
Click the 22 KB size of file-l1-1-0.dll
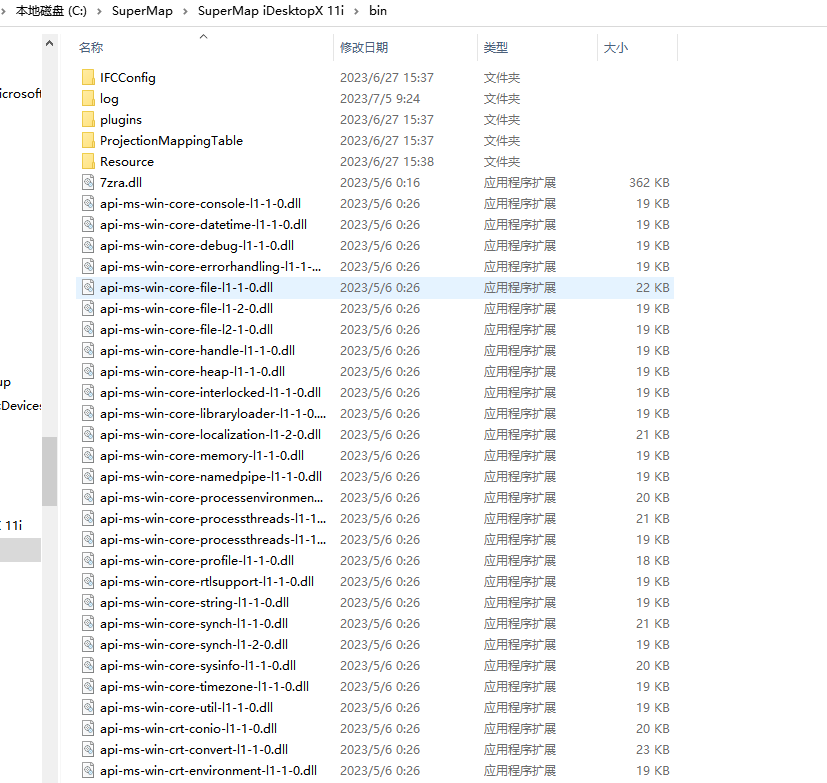tap(653, 287)
